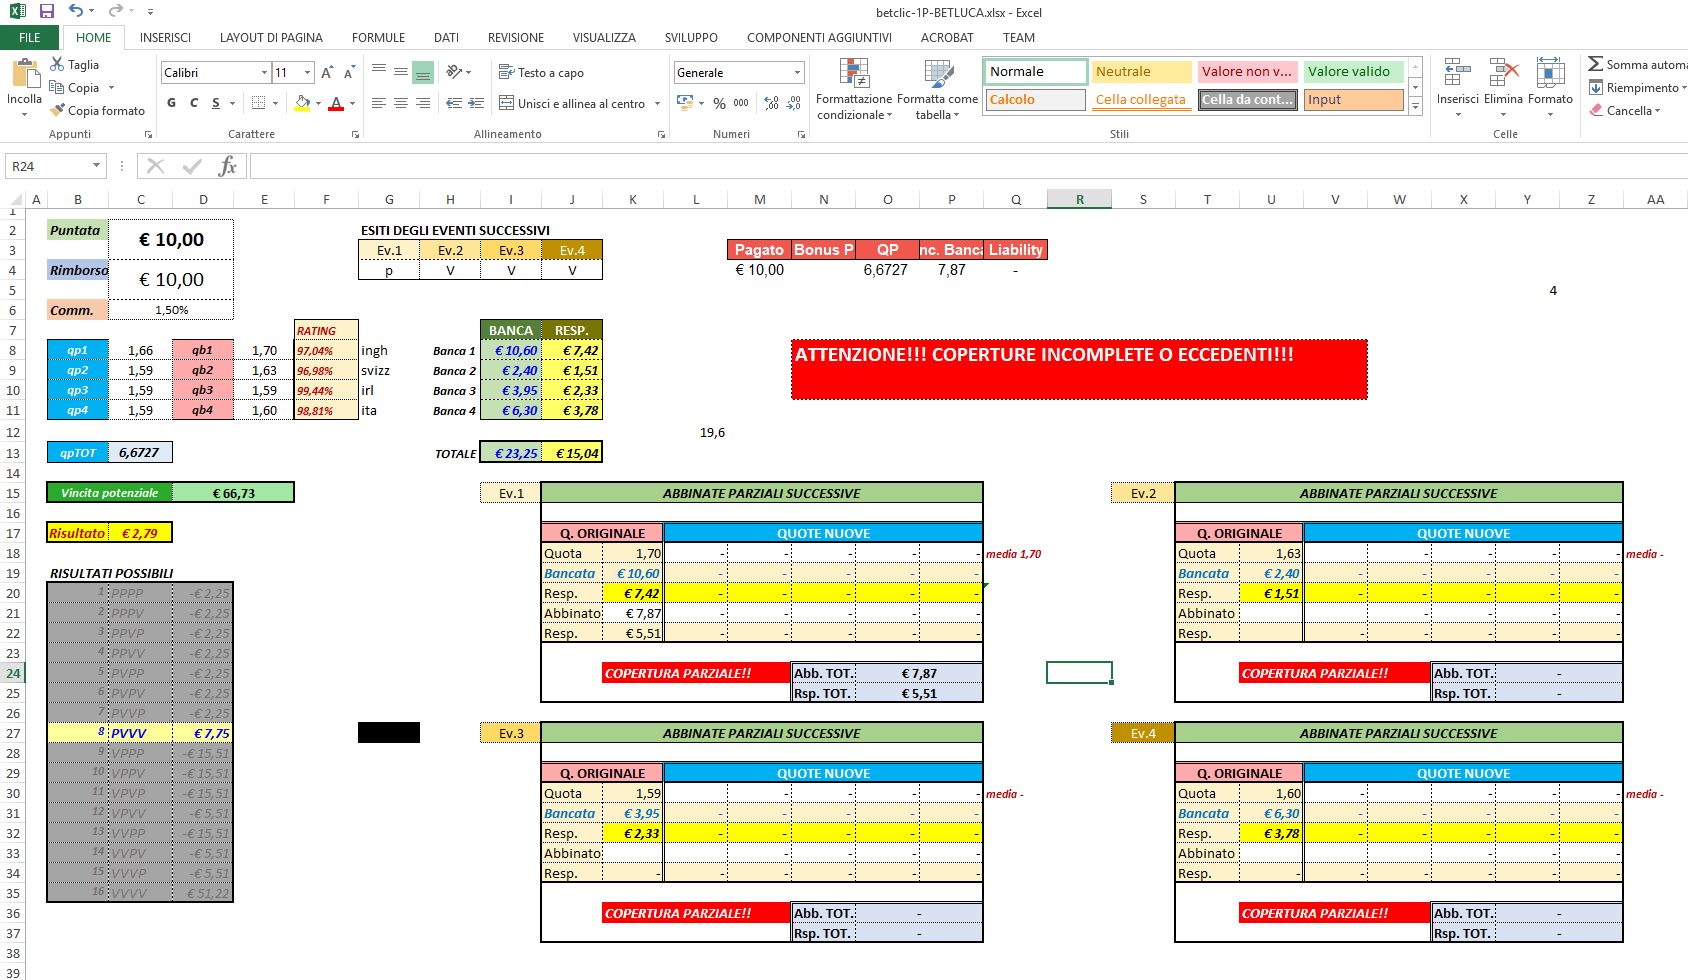
Task: Decrease decimal places icon
Action: pos(794,103)
